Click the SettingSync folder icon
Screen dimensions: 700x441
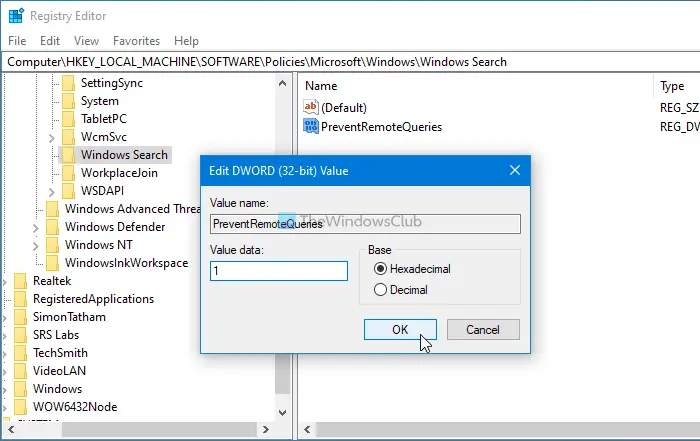68,83
